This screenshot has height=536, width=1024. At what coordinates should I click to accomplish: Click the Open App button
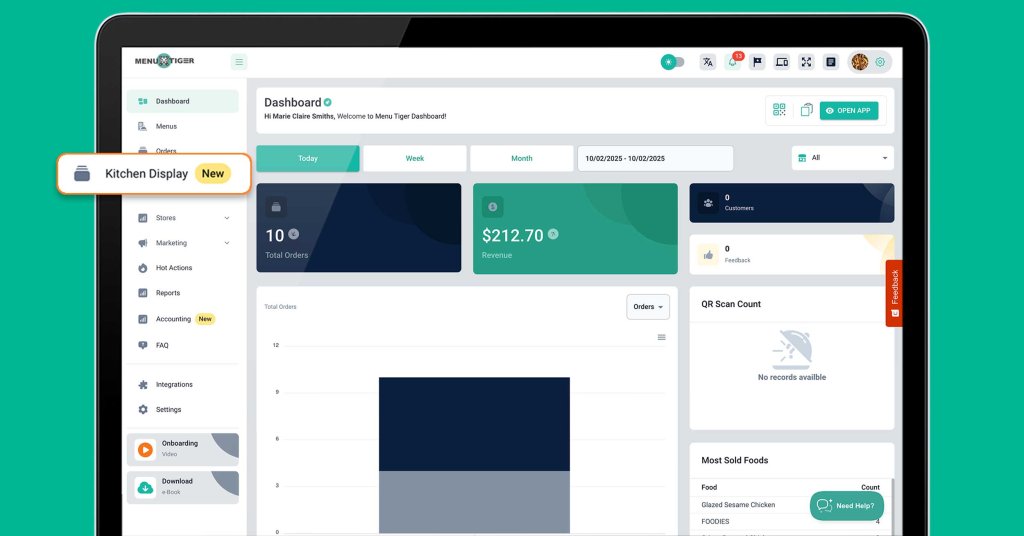click(x=848, y=110)
